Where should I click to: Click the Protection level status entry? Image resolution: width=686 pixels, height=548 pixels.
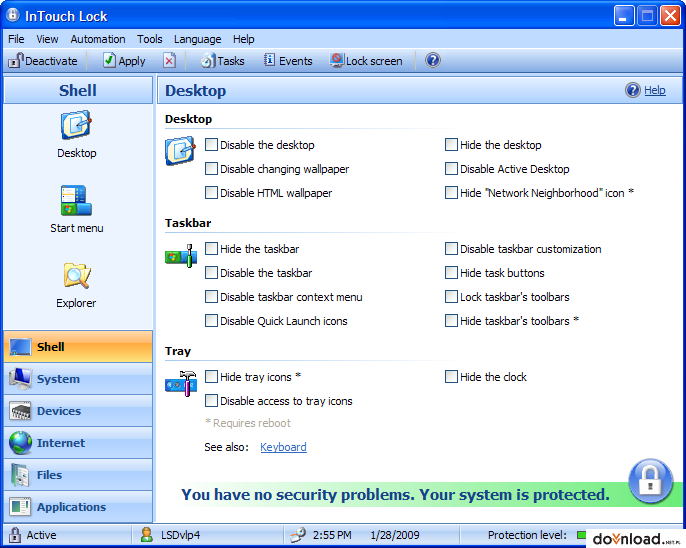(527, 535)
